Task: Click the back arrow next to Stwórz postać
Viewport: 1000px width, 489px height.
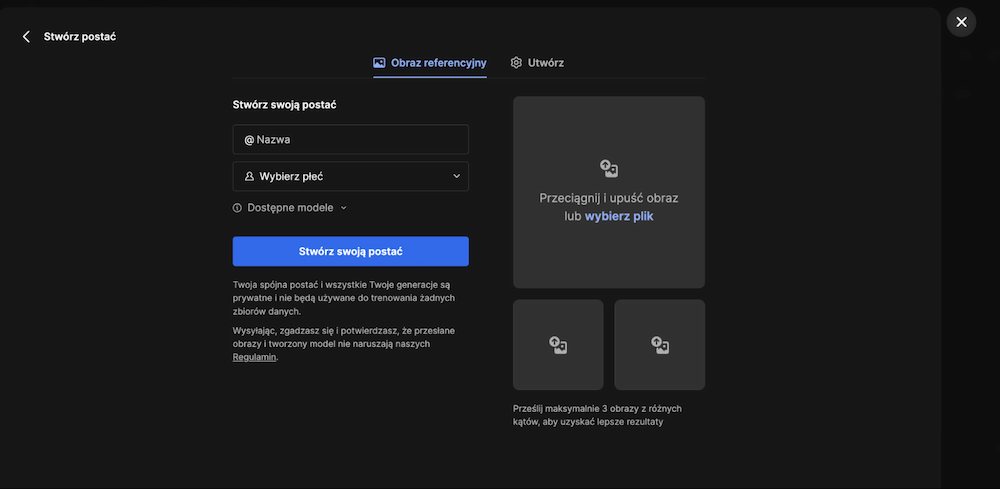Action: [x=26, y=36]
